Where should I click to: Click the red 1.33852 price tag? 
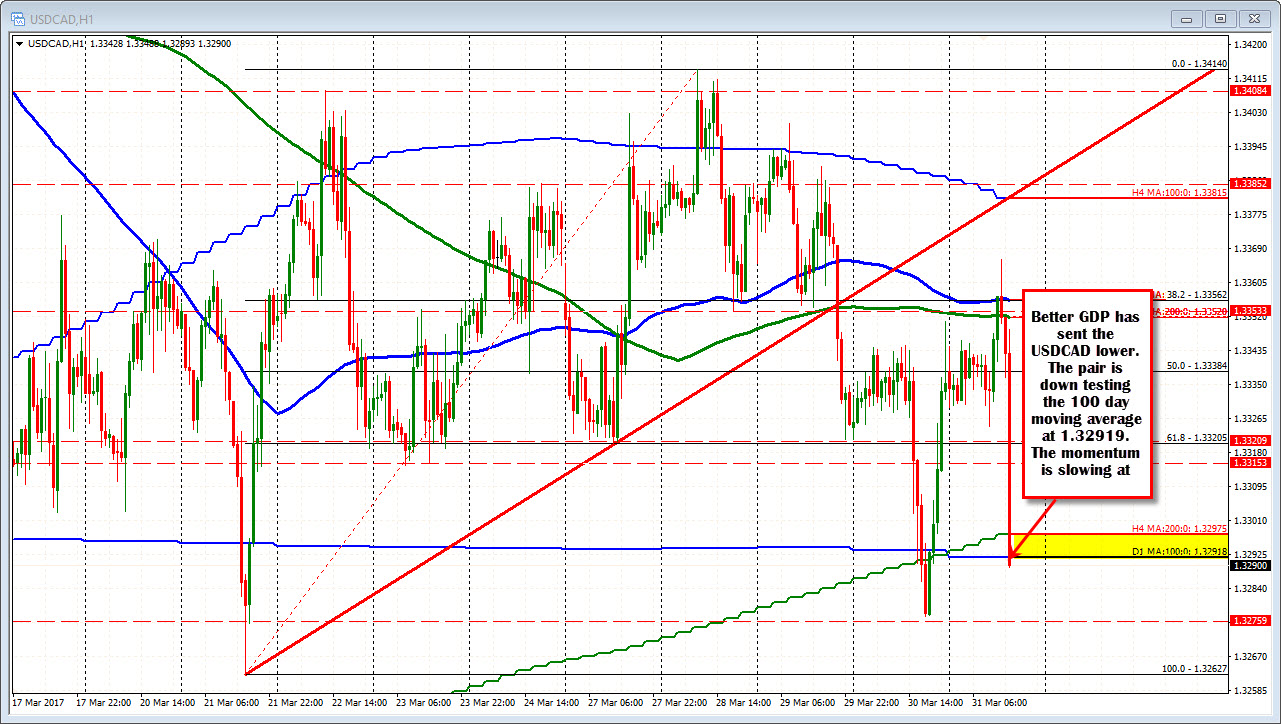point(1251,184)
